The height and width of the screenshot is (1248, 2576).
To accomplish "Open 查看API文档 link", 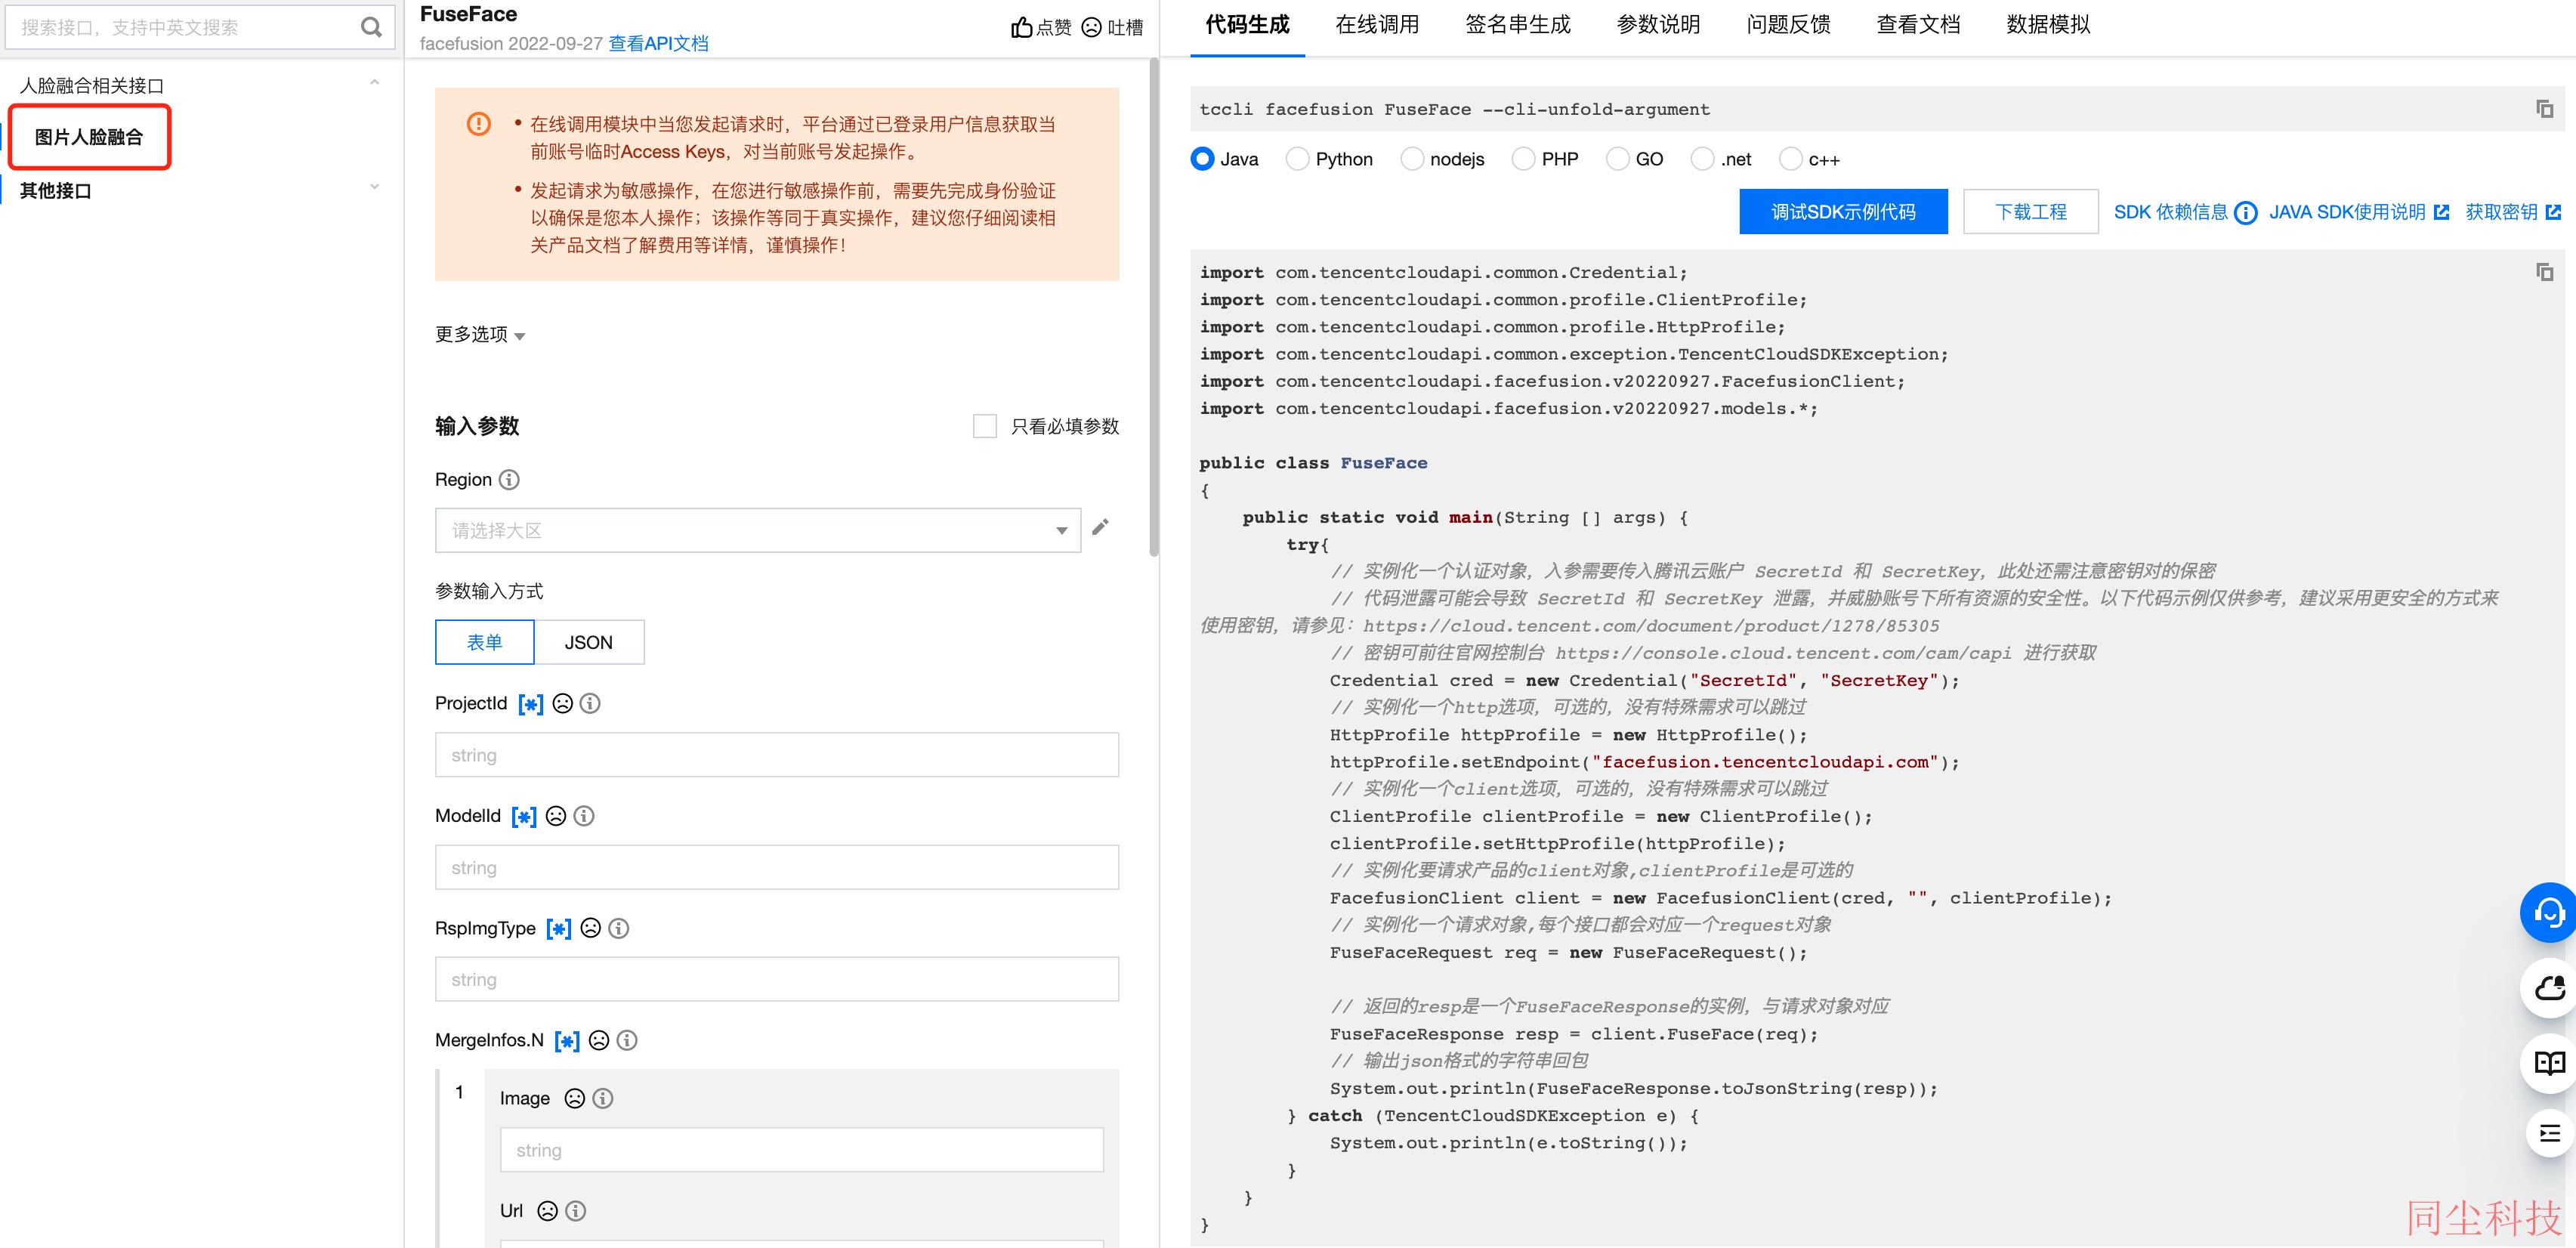I will click(658, 43).
